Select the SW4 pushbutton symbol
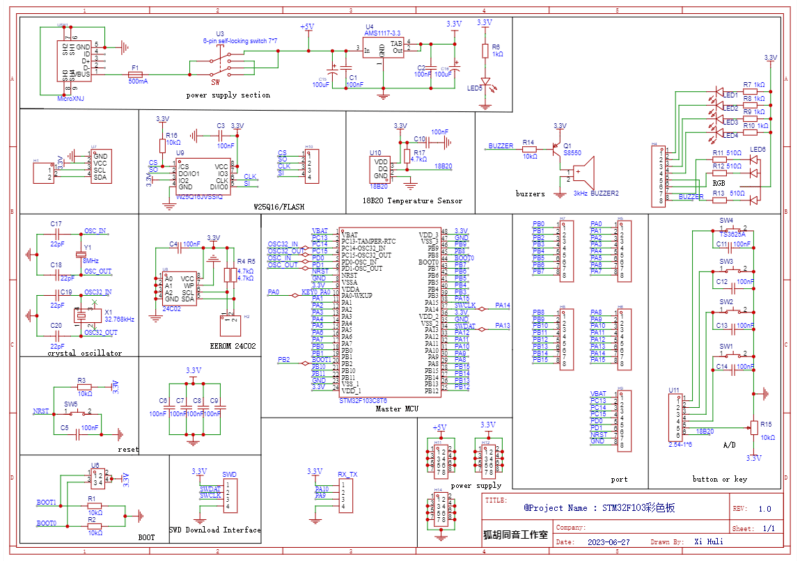This screenshot has height=561, width=800. (x=733, y=230)
